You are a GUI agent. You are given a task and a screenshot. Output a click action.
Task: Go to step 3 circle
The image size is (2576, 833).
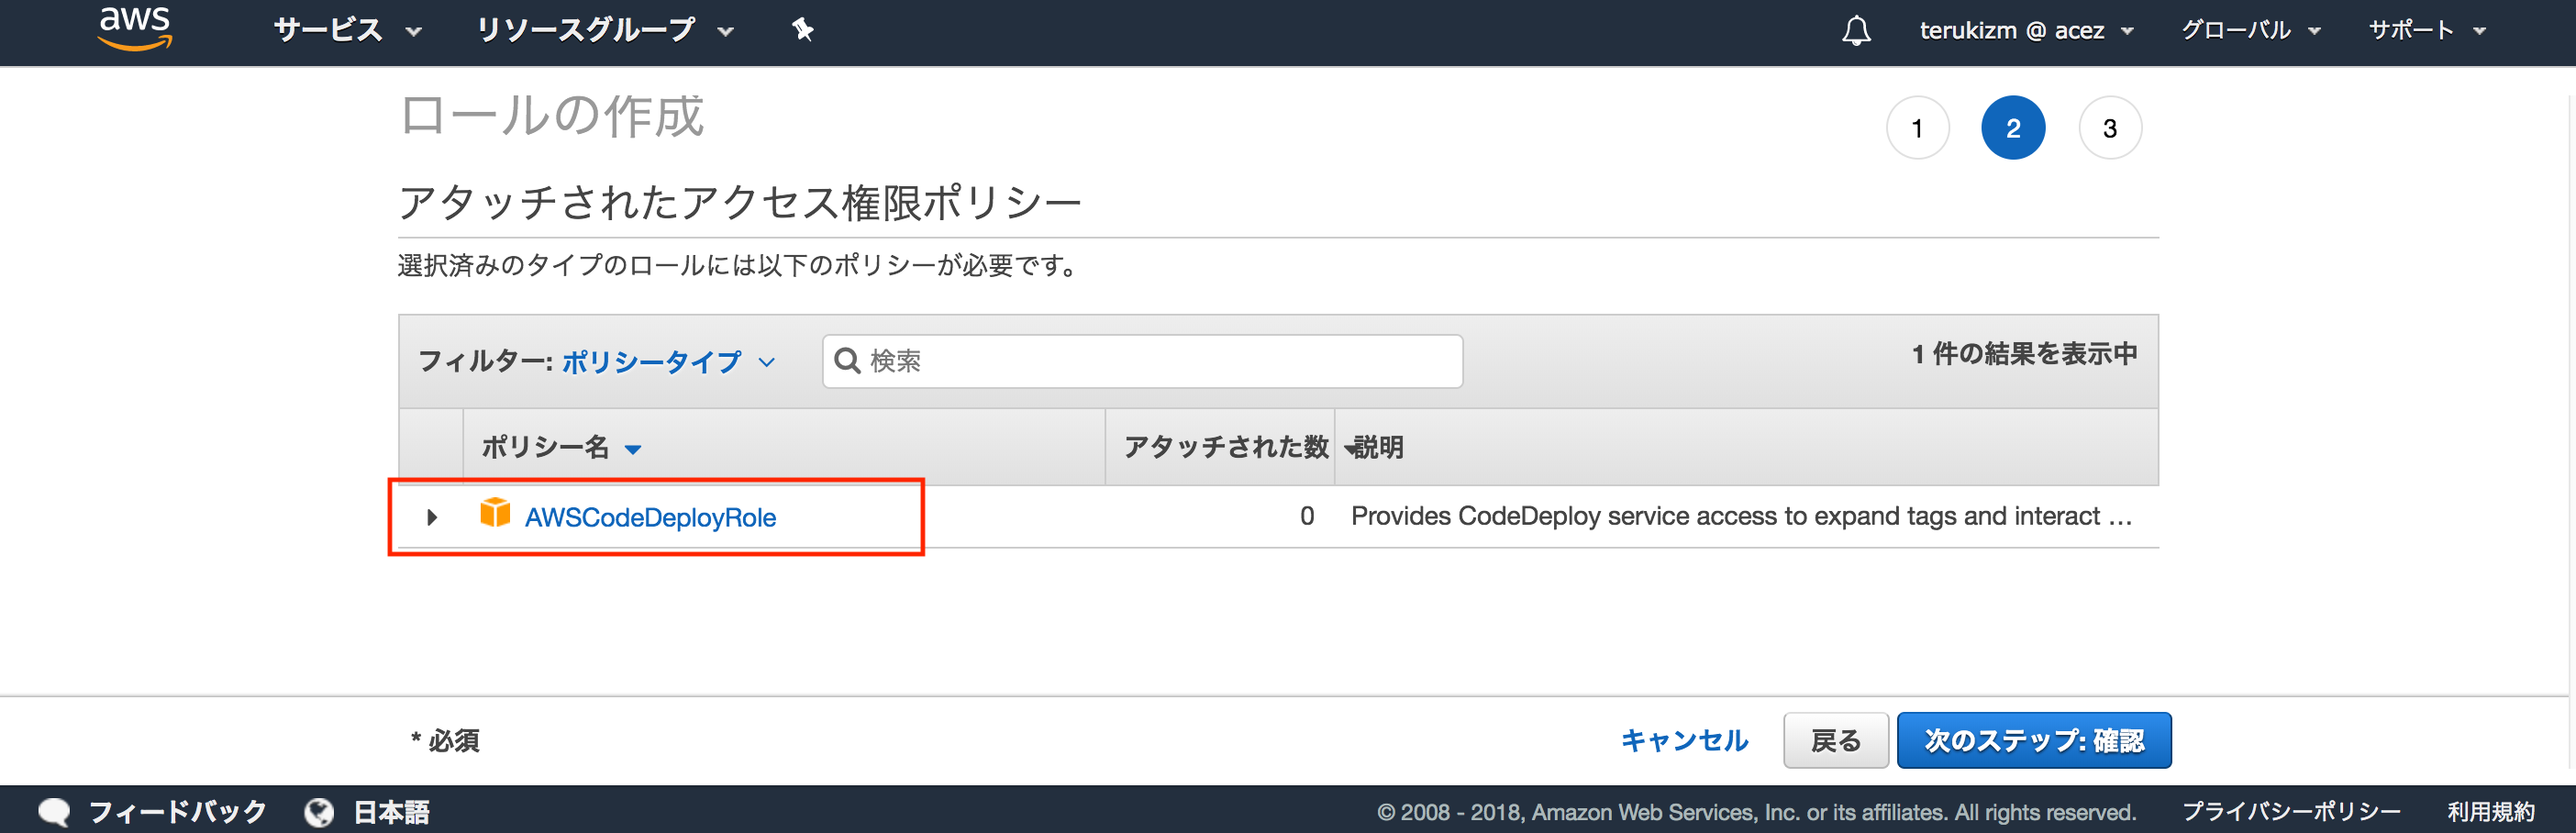(x=2110, y=128)
